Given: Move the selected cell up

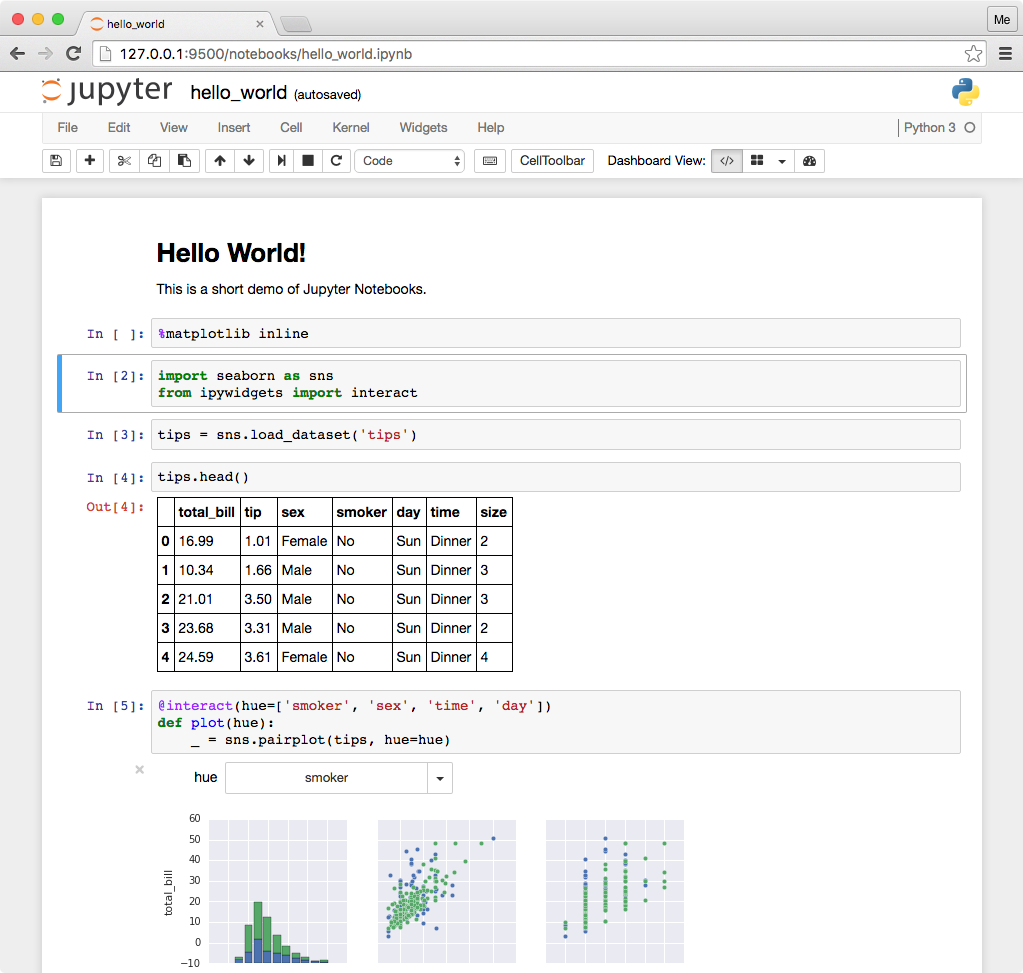Looking at the screenshot, I should pos(219,161).
